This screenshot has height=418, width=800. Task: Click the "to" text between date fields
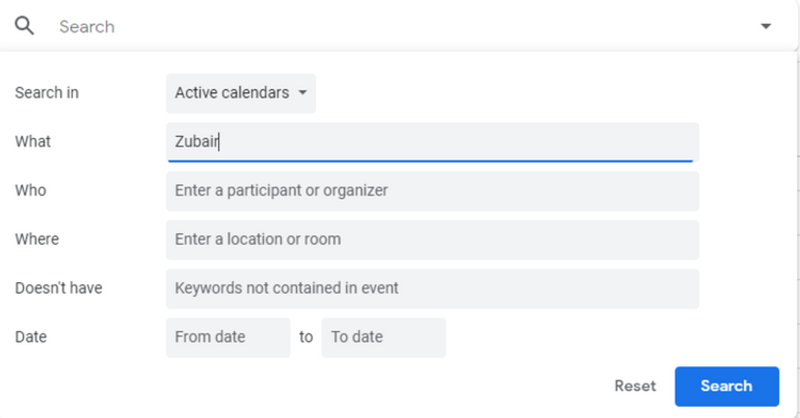pos(306,337)
